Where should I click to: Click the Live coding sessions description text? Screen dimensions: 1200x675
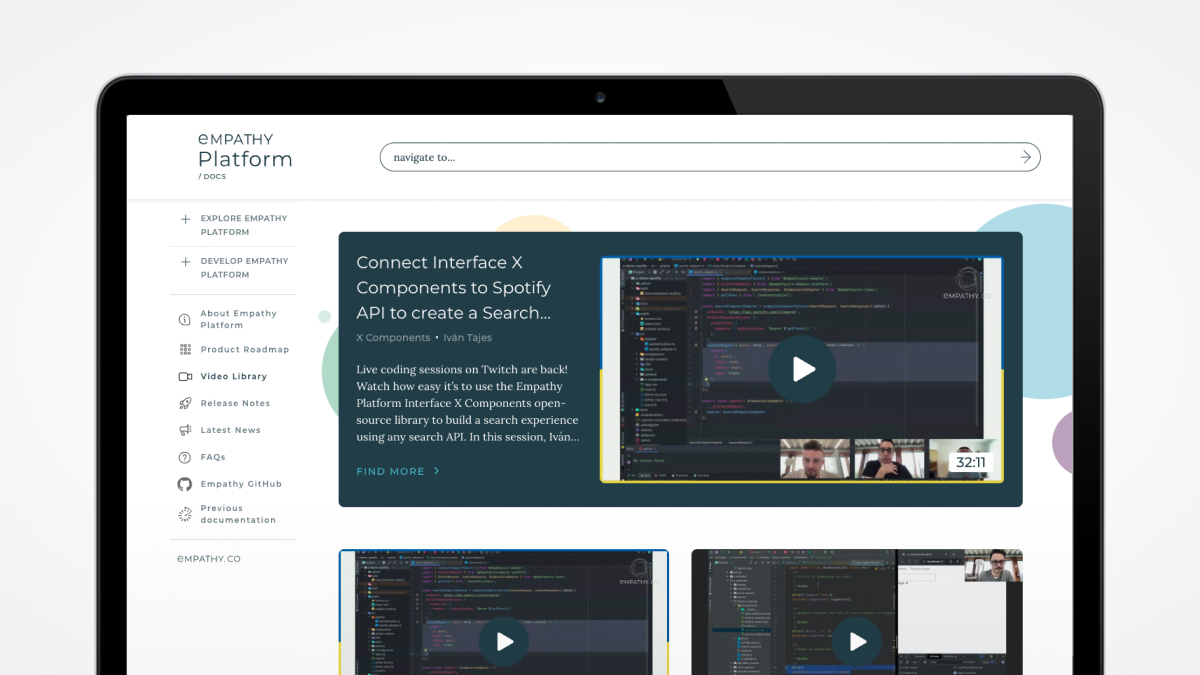(x=468, y=403)
